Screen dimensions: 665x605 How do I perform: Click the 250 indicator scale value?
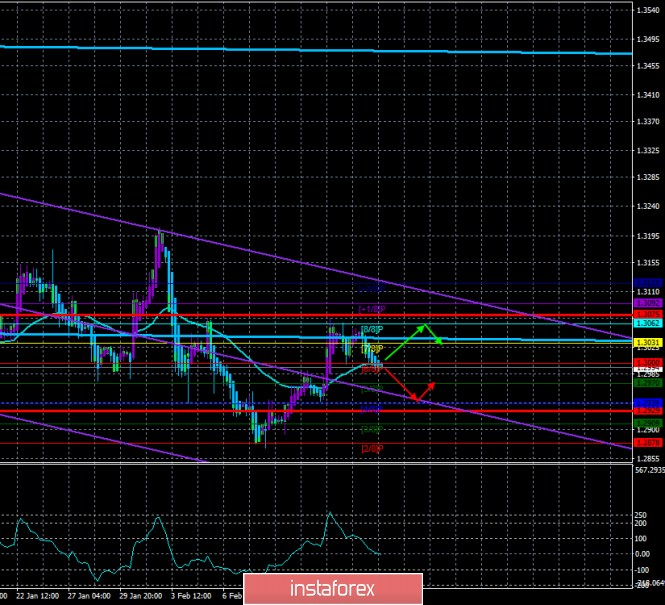(640, 515)
